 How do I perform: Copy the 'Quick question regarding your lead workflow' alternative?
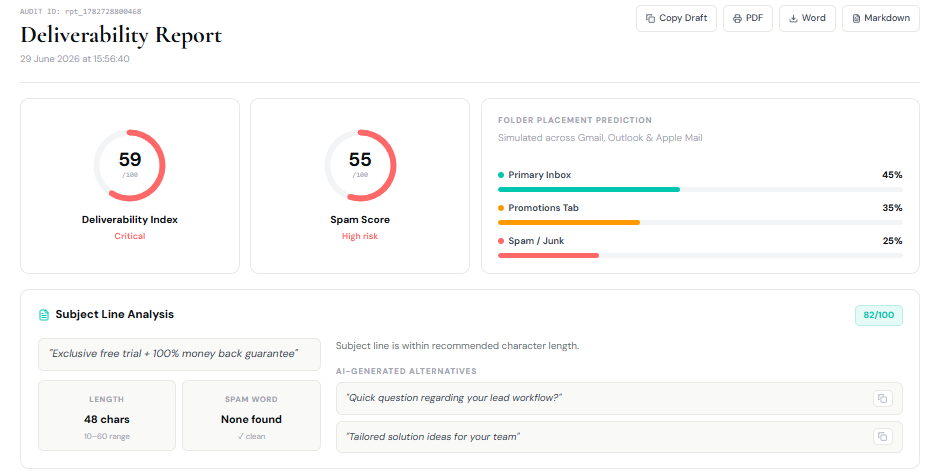point(883,398)
